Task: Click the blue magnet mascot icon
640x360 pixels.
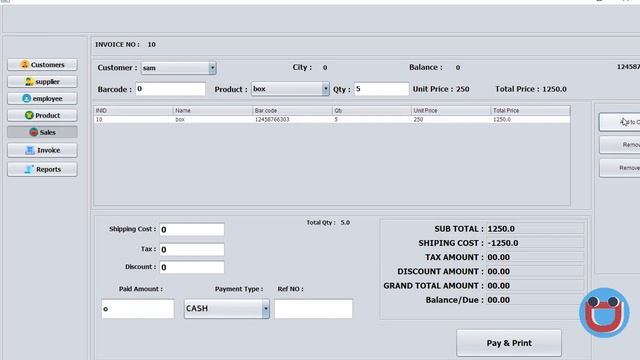Action: 604,313
